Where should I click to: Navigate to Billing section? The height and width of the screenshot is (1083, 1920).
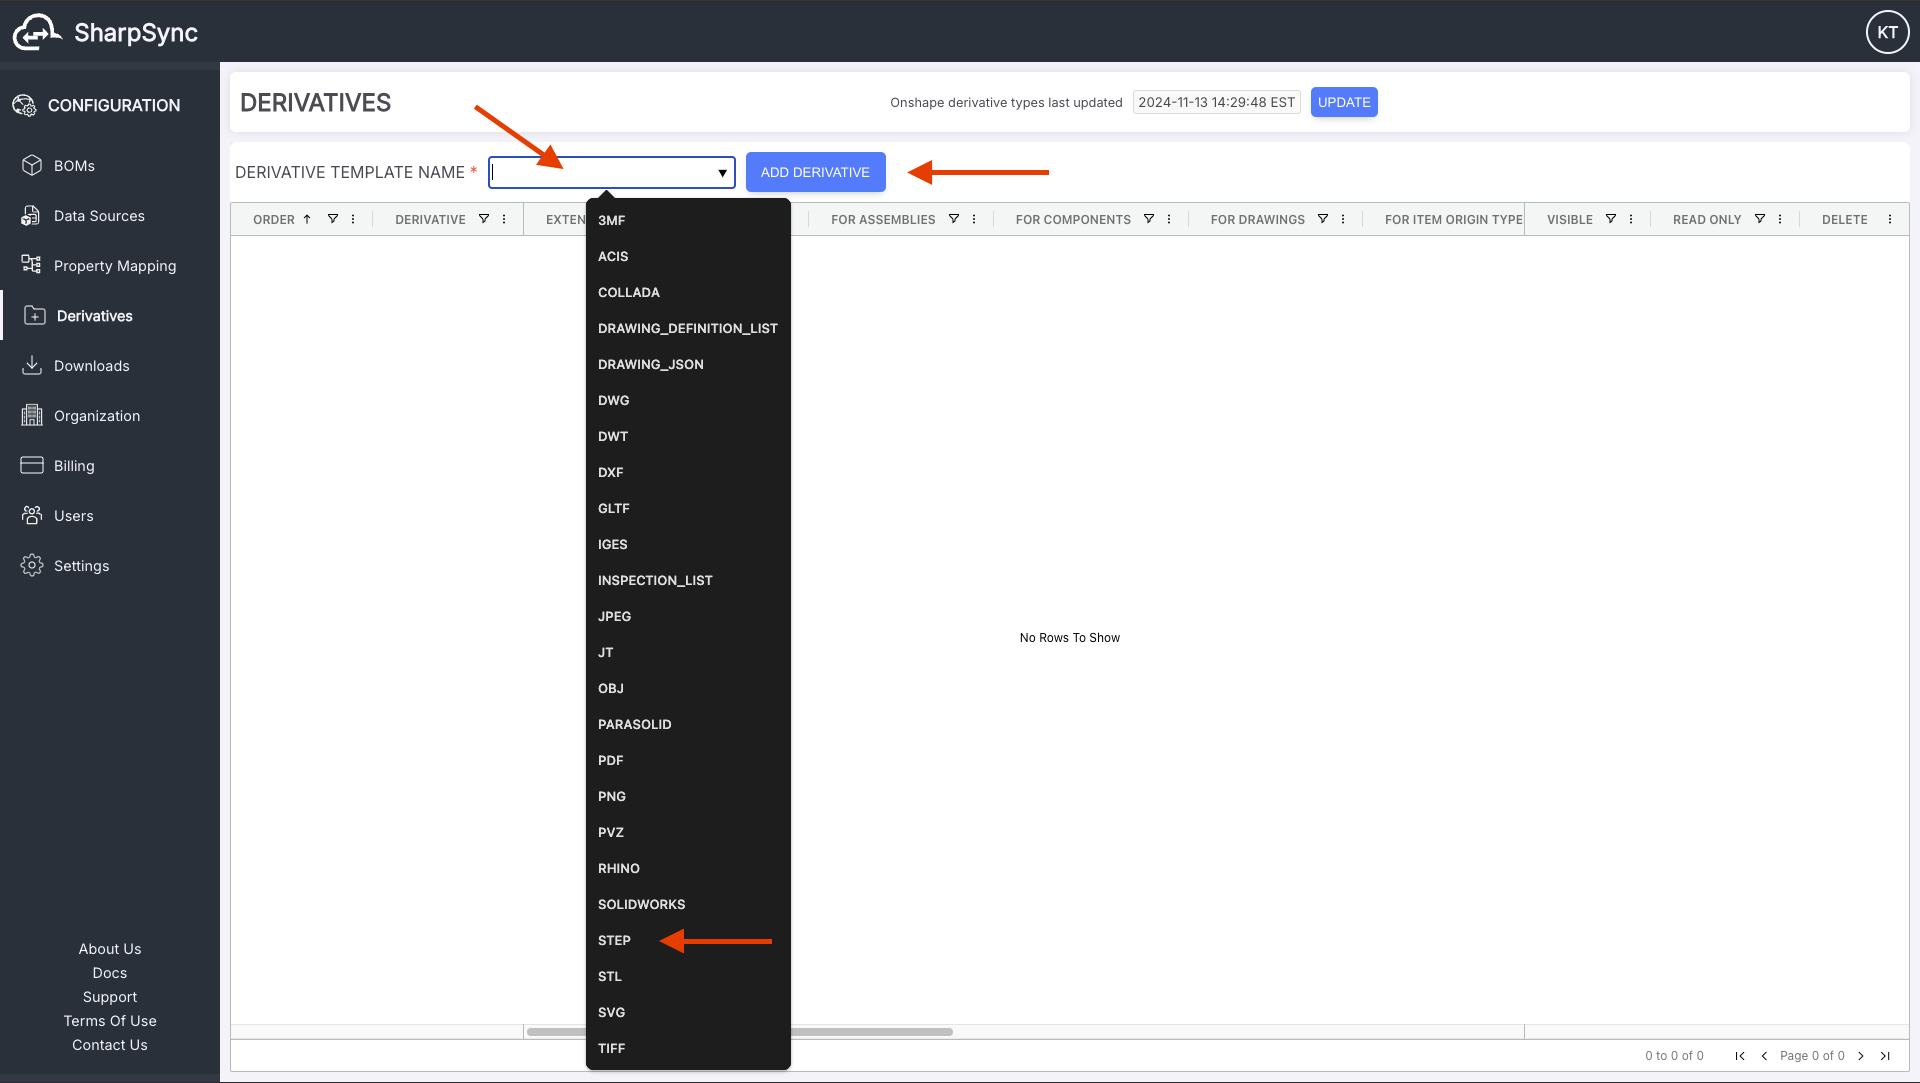coord(73,464)
